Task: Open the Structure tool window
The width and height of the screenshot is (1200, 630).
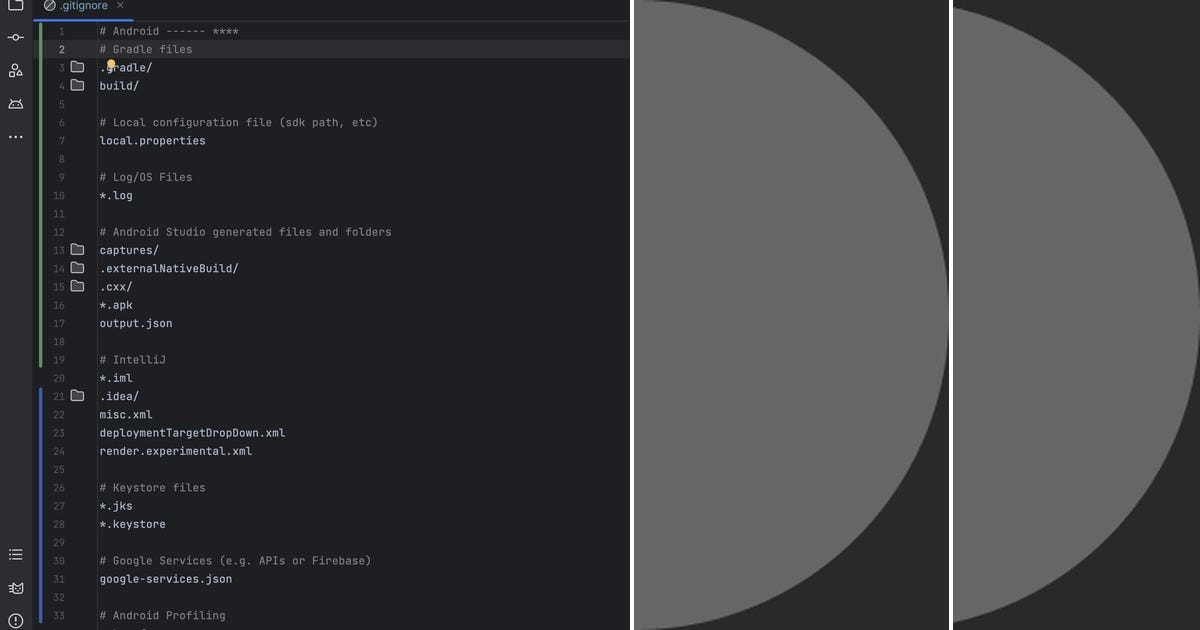Action: pos(15,70)
